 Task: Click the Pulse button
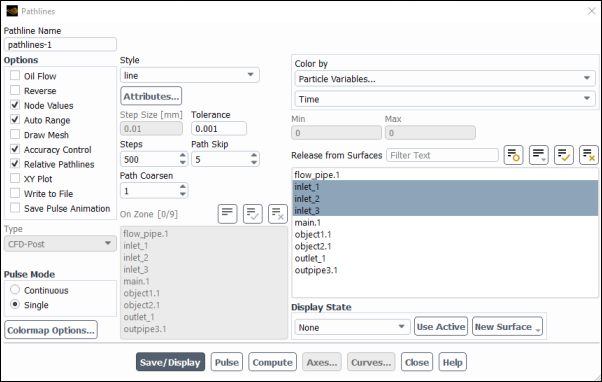[227, 362]
